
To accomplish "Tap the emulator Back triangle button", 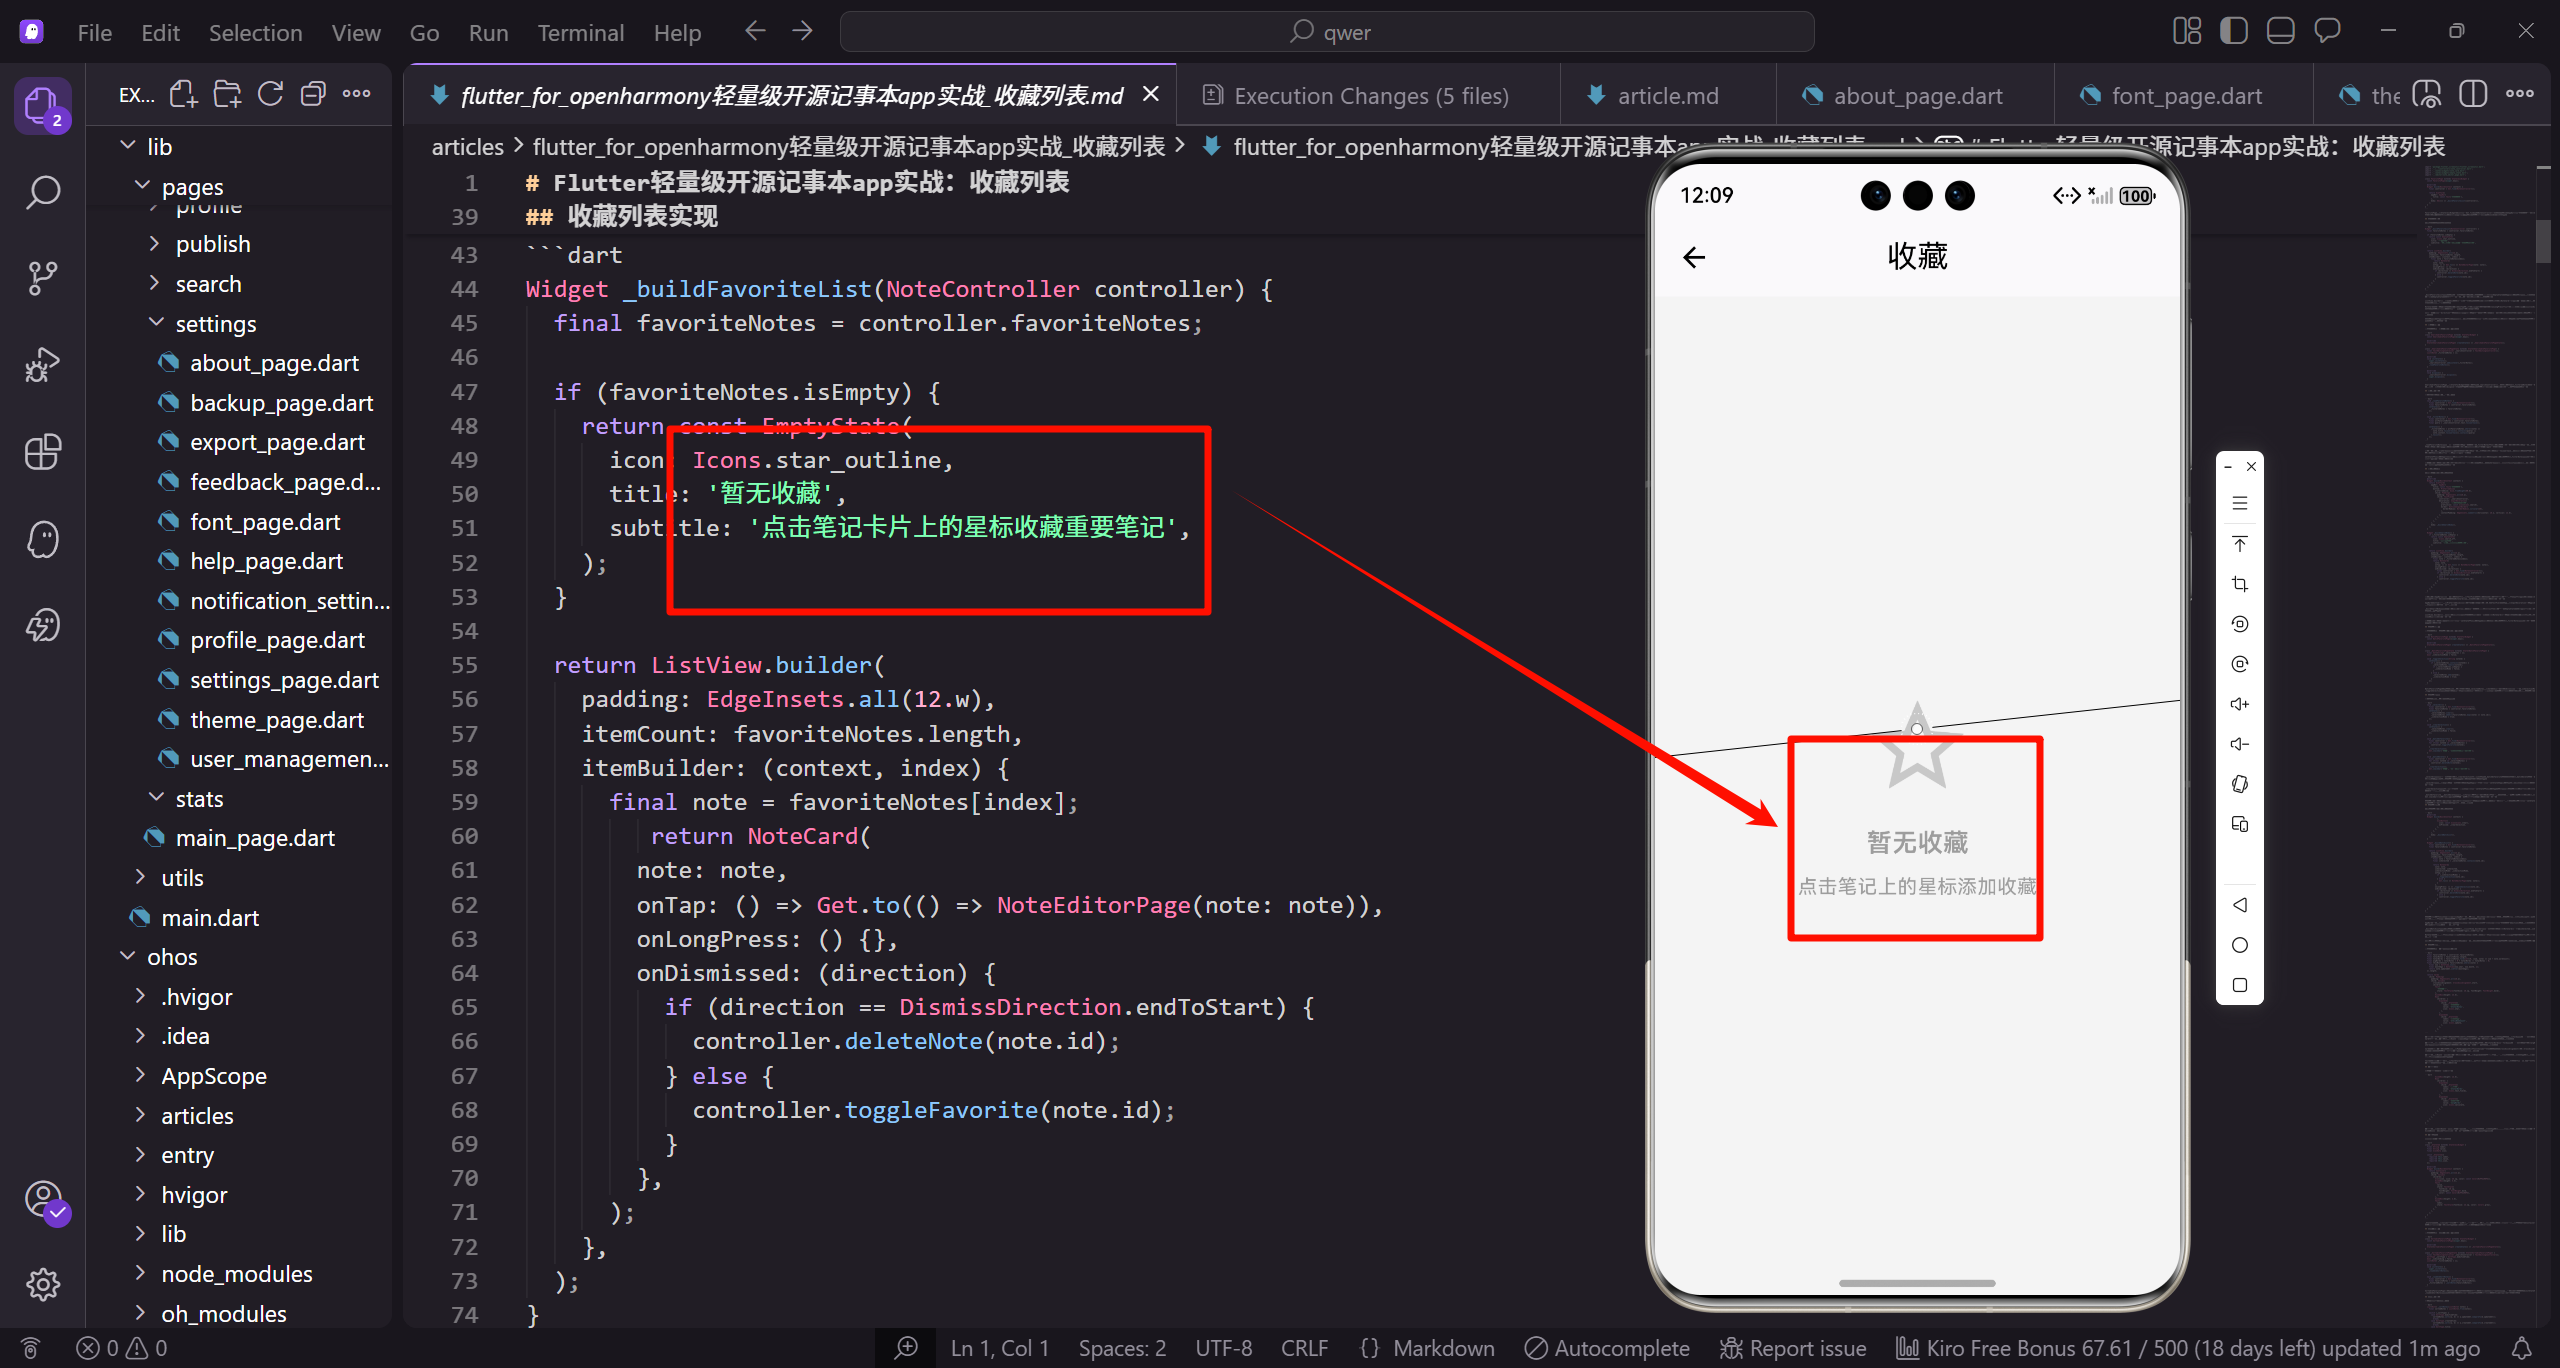I will [x=2240, y=905].
